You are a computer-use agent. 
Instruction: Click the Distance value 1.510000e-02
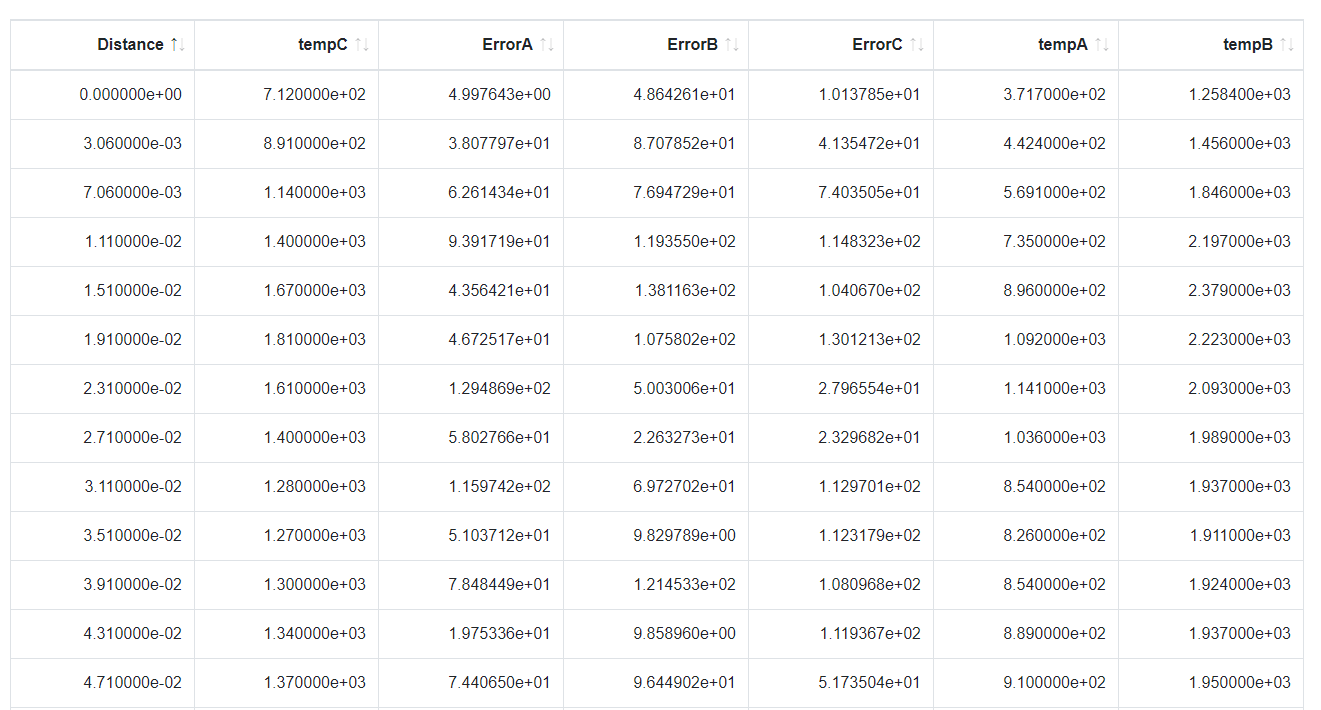pos(133,291)
